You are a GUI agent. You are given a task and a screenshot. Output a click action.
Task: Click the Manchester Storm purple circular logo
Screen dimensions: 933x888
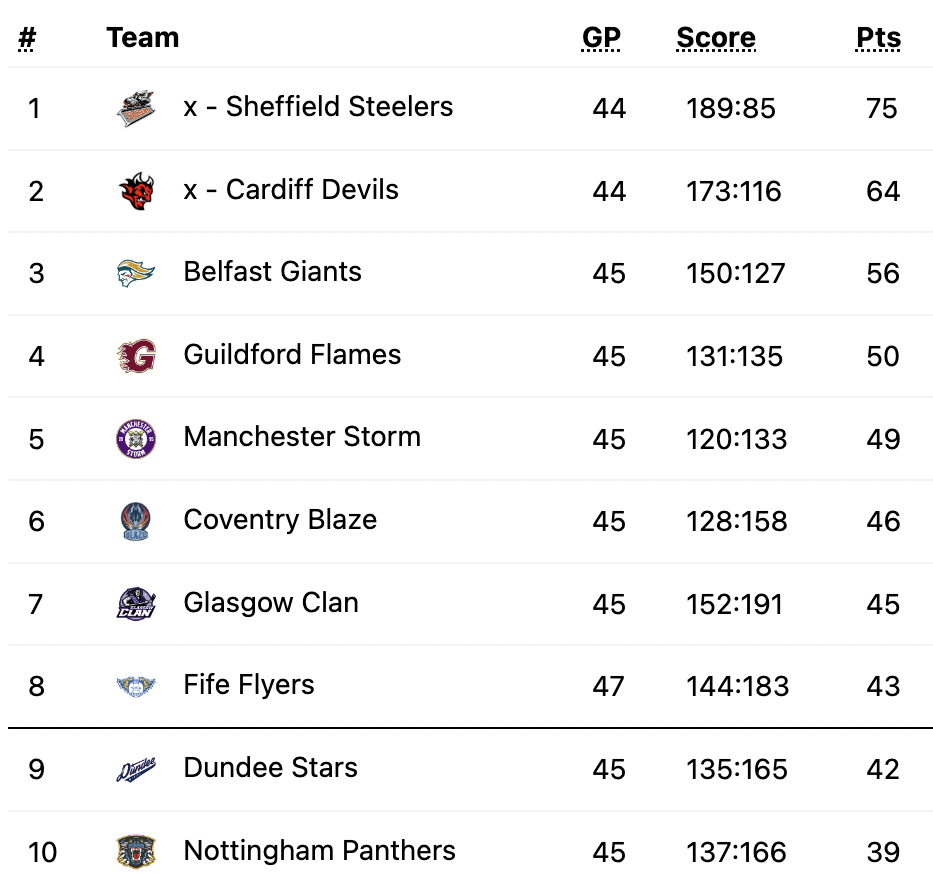pyautogui.click(x=136, y=439)
